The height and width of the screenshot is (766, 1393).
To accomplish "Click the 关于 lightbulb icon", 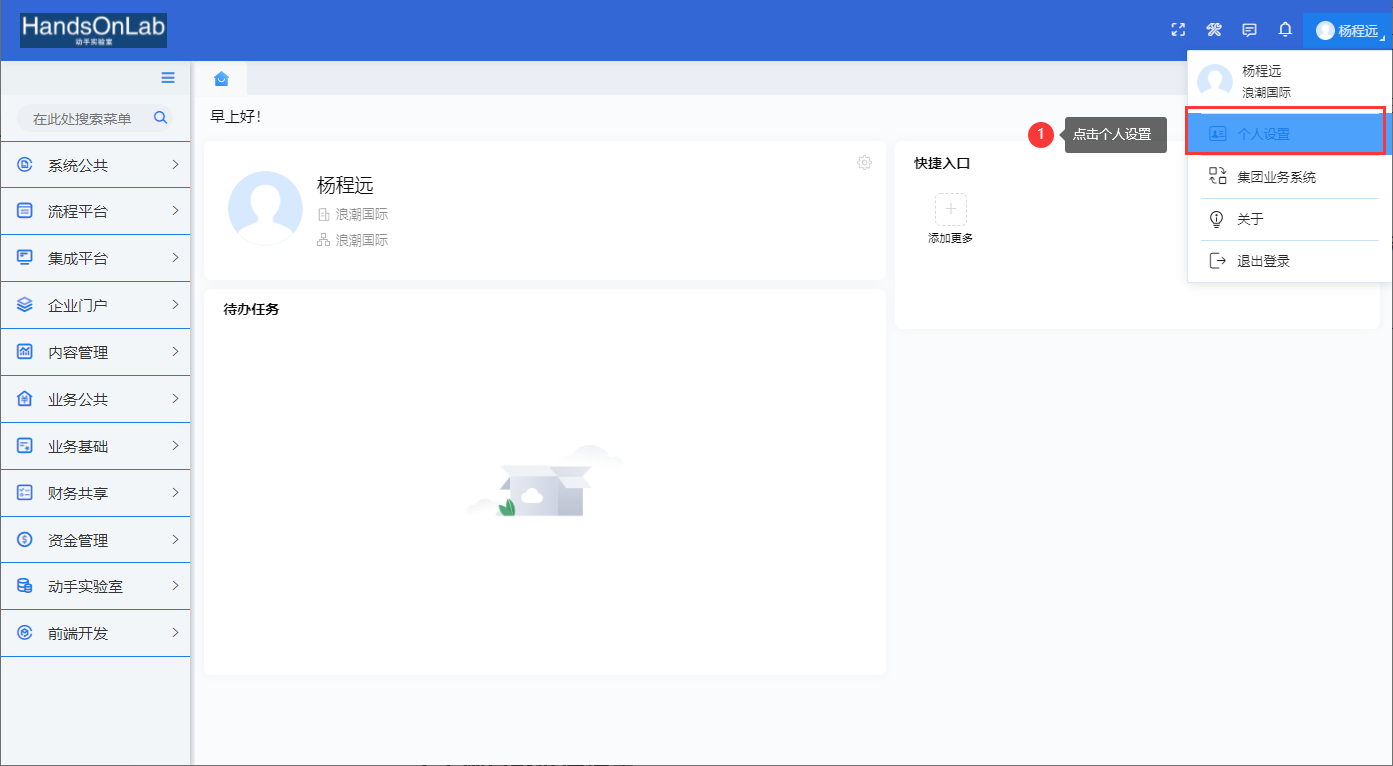I will [1217, 219].
